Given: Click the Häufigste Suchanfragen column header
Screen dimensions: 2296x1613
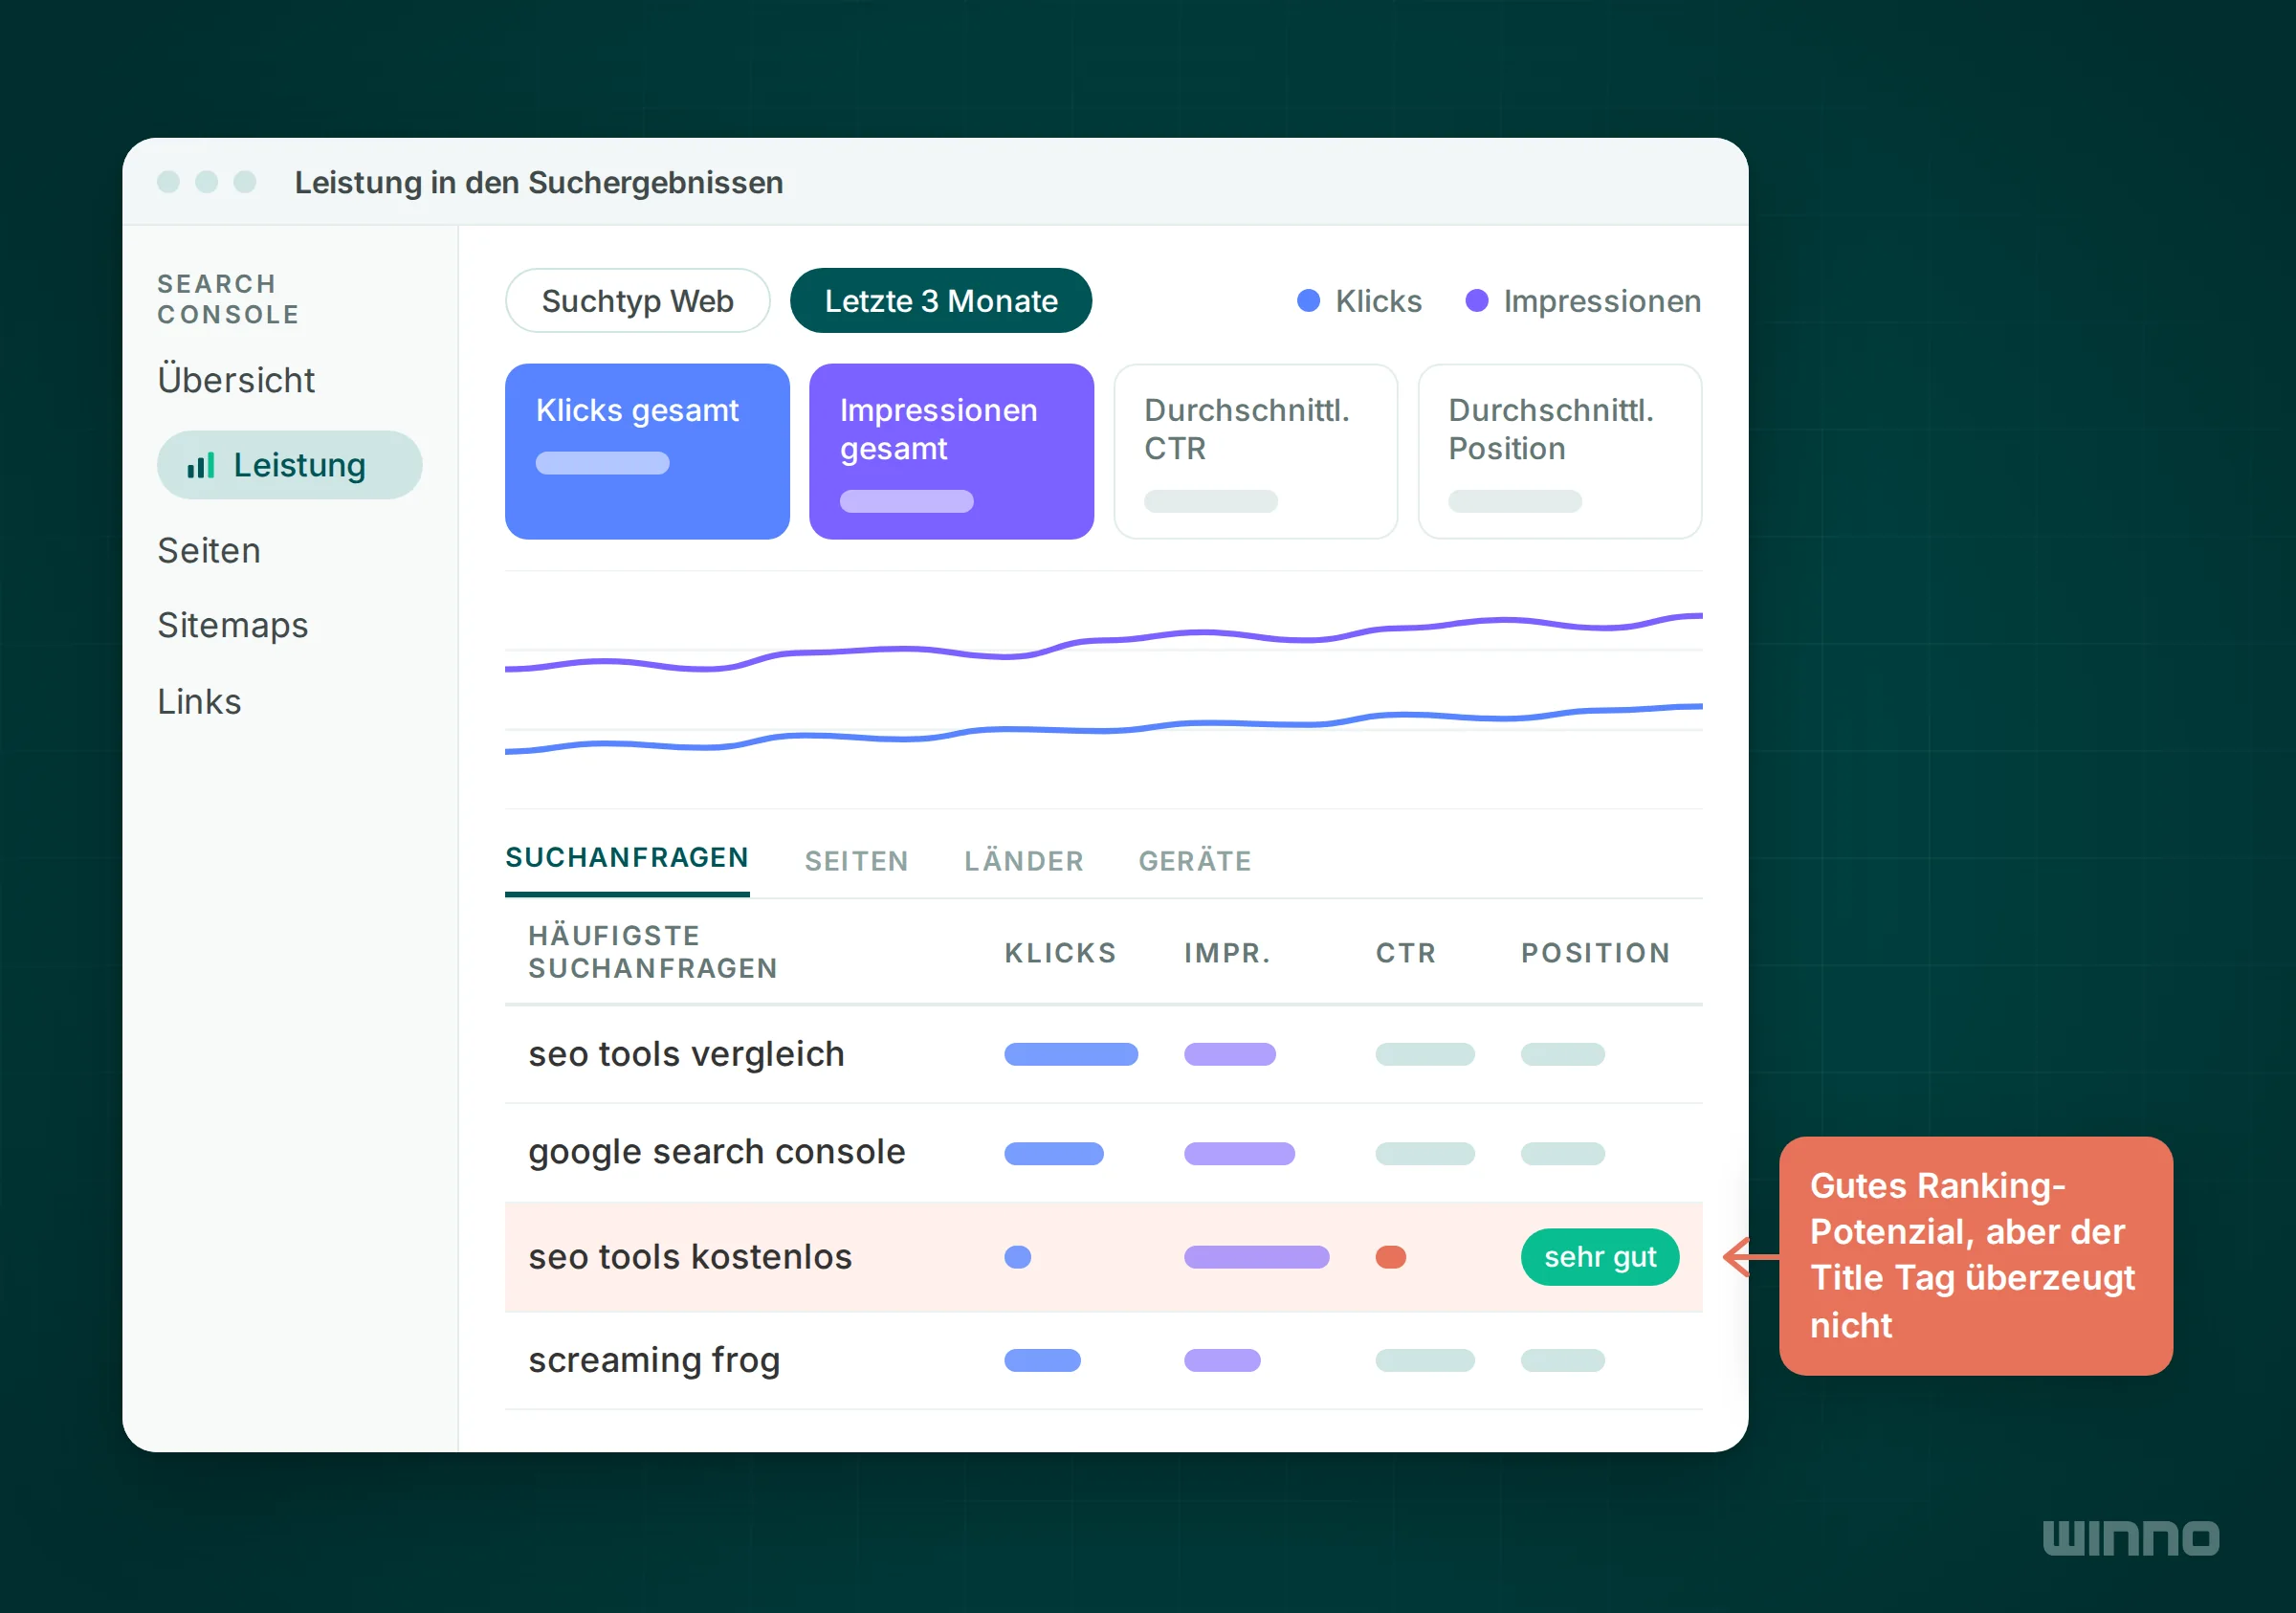Looking at the screenshot, I should (x=653, y=952).
